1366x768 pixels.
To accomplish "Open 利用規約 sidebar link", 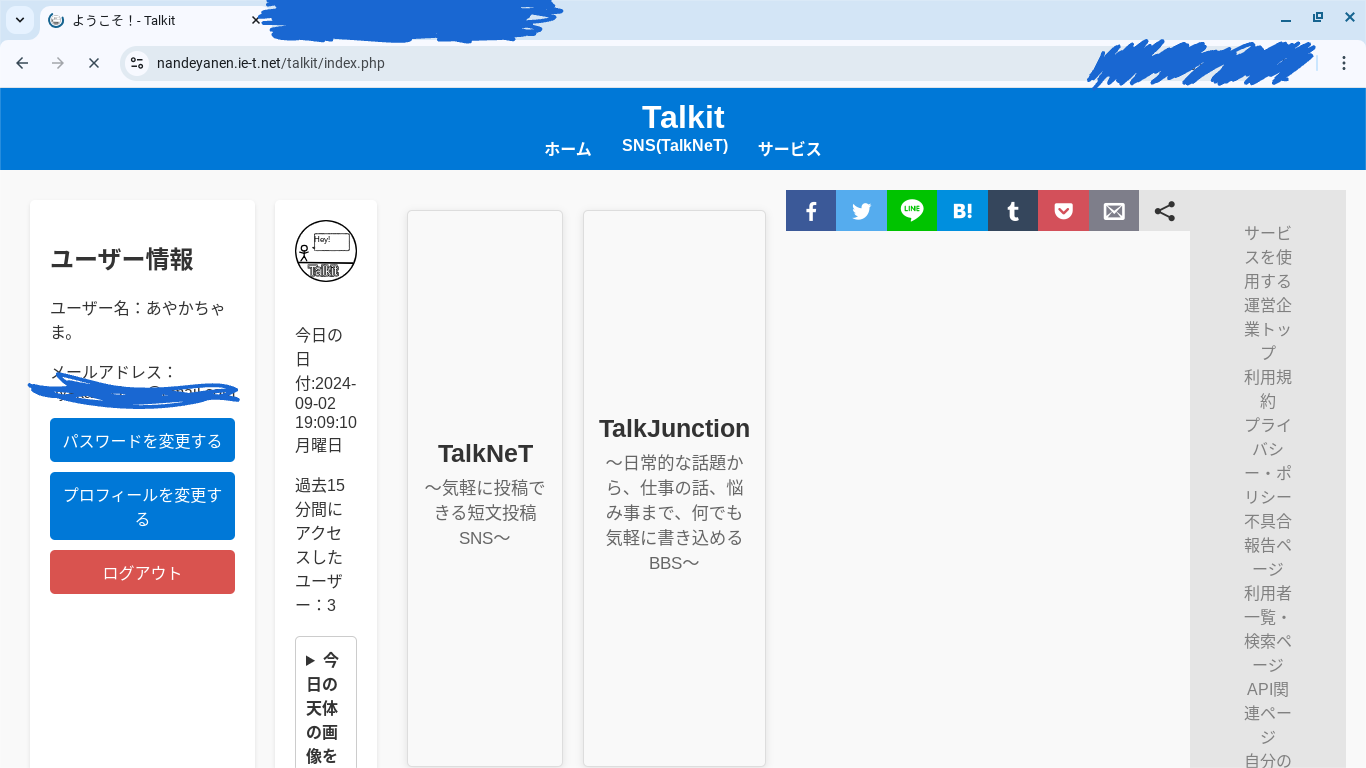I will (x=1268, y=389).
